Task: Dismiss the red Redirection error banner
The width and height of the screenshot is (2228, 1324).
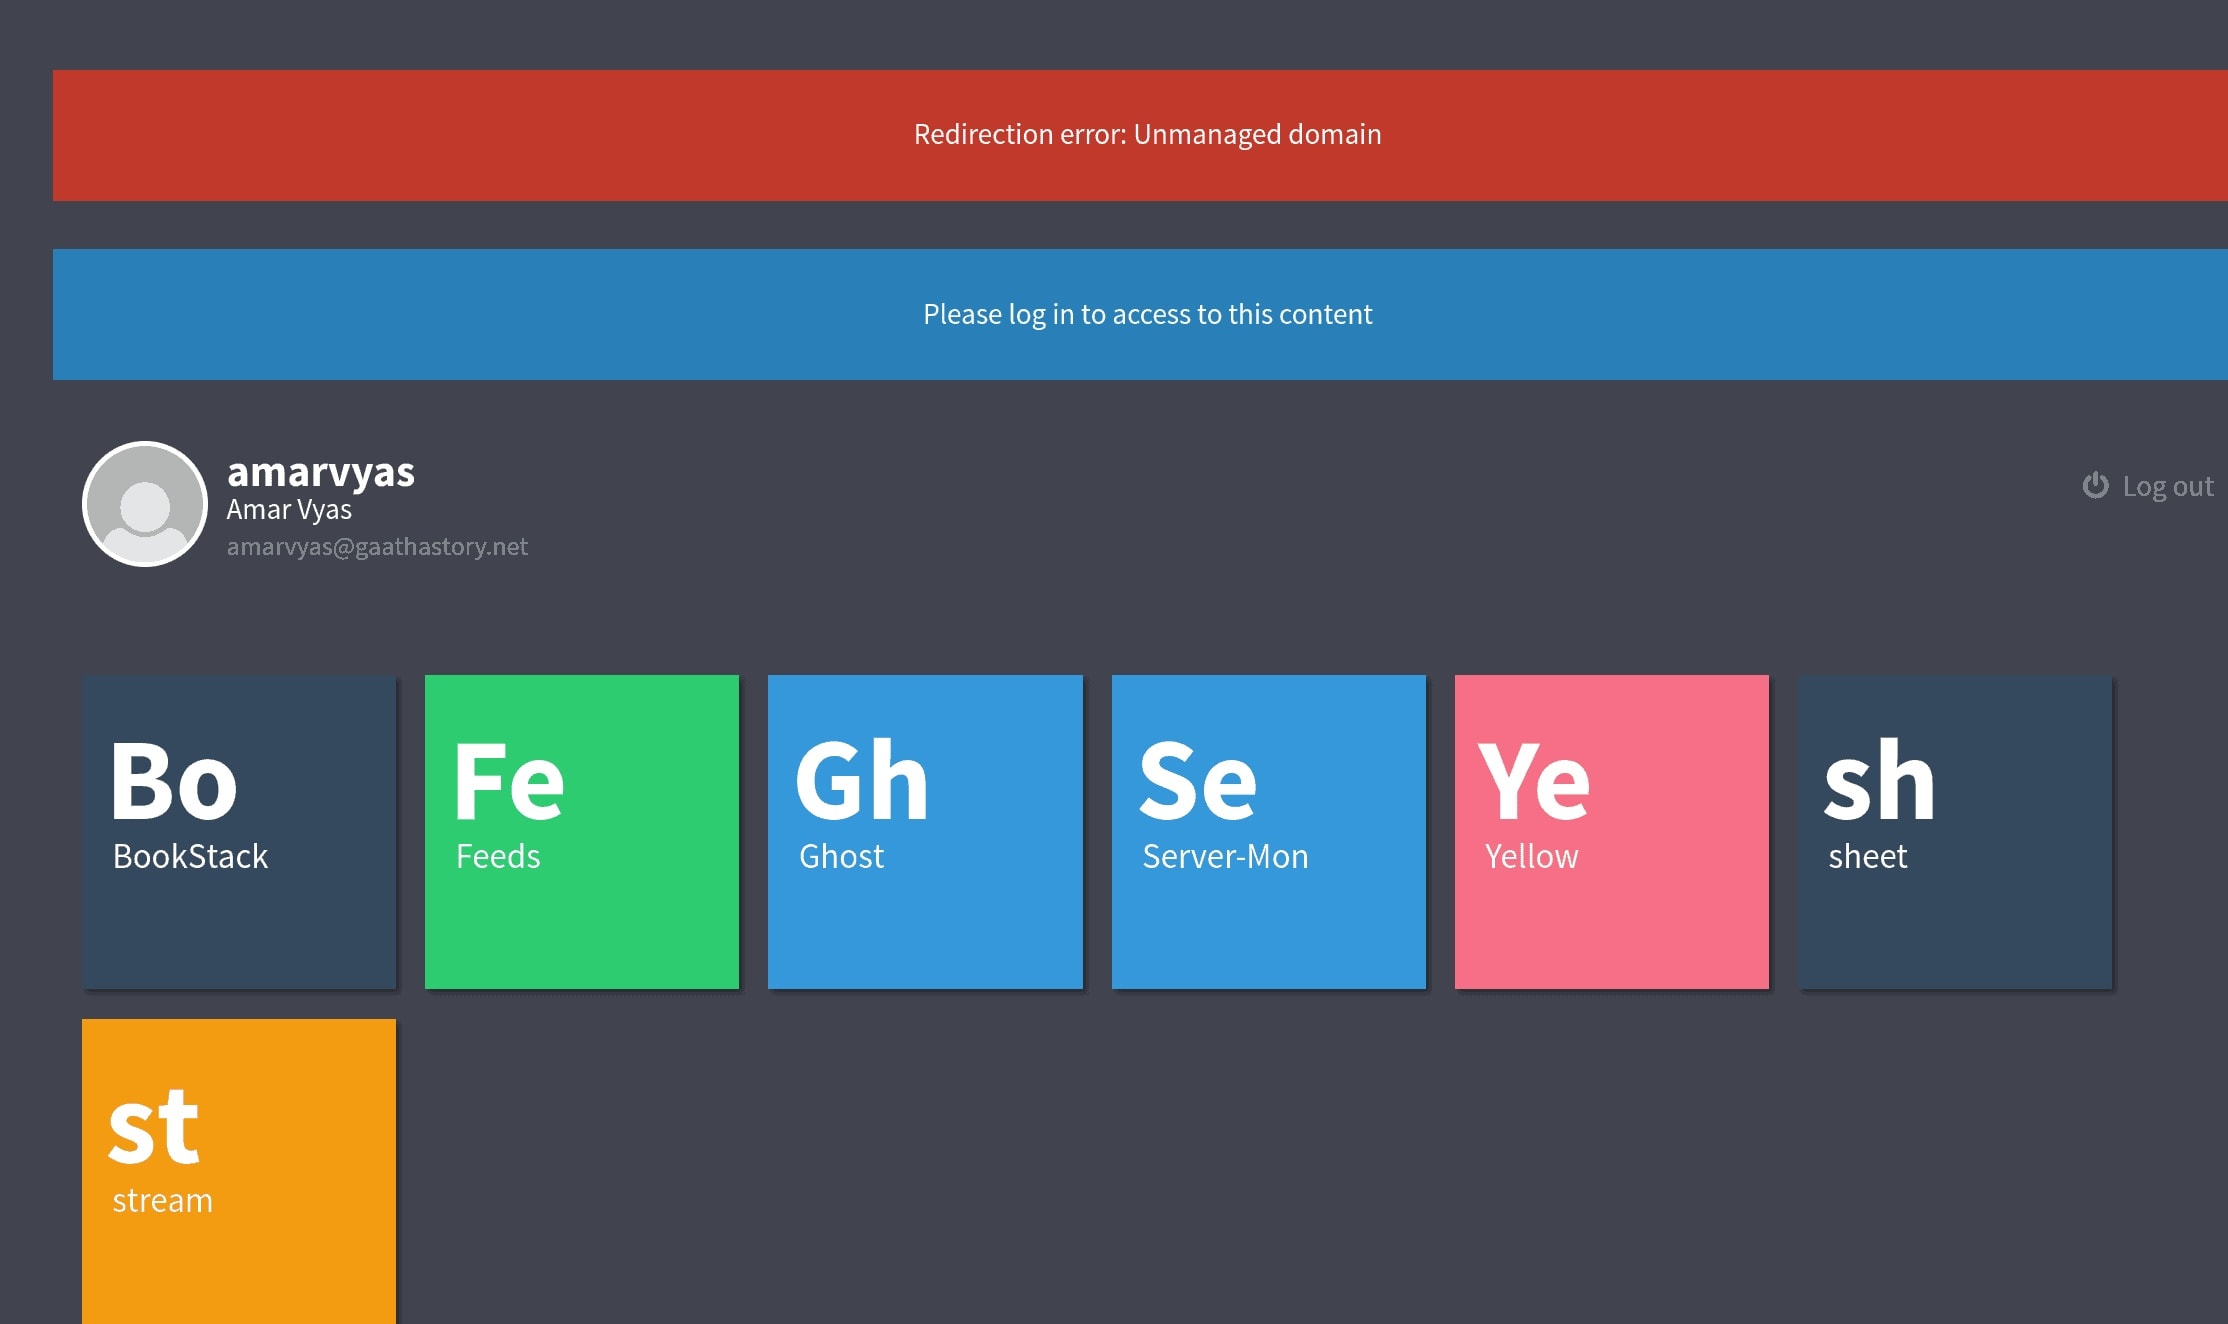Action: 1140,135
